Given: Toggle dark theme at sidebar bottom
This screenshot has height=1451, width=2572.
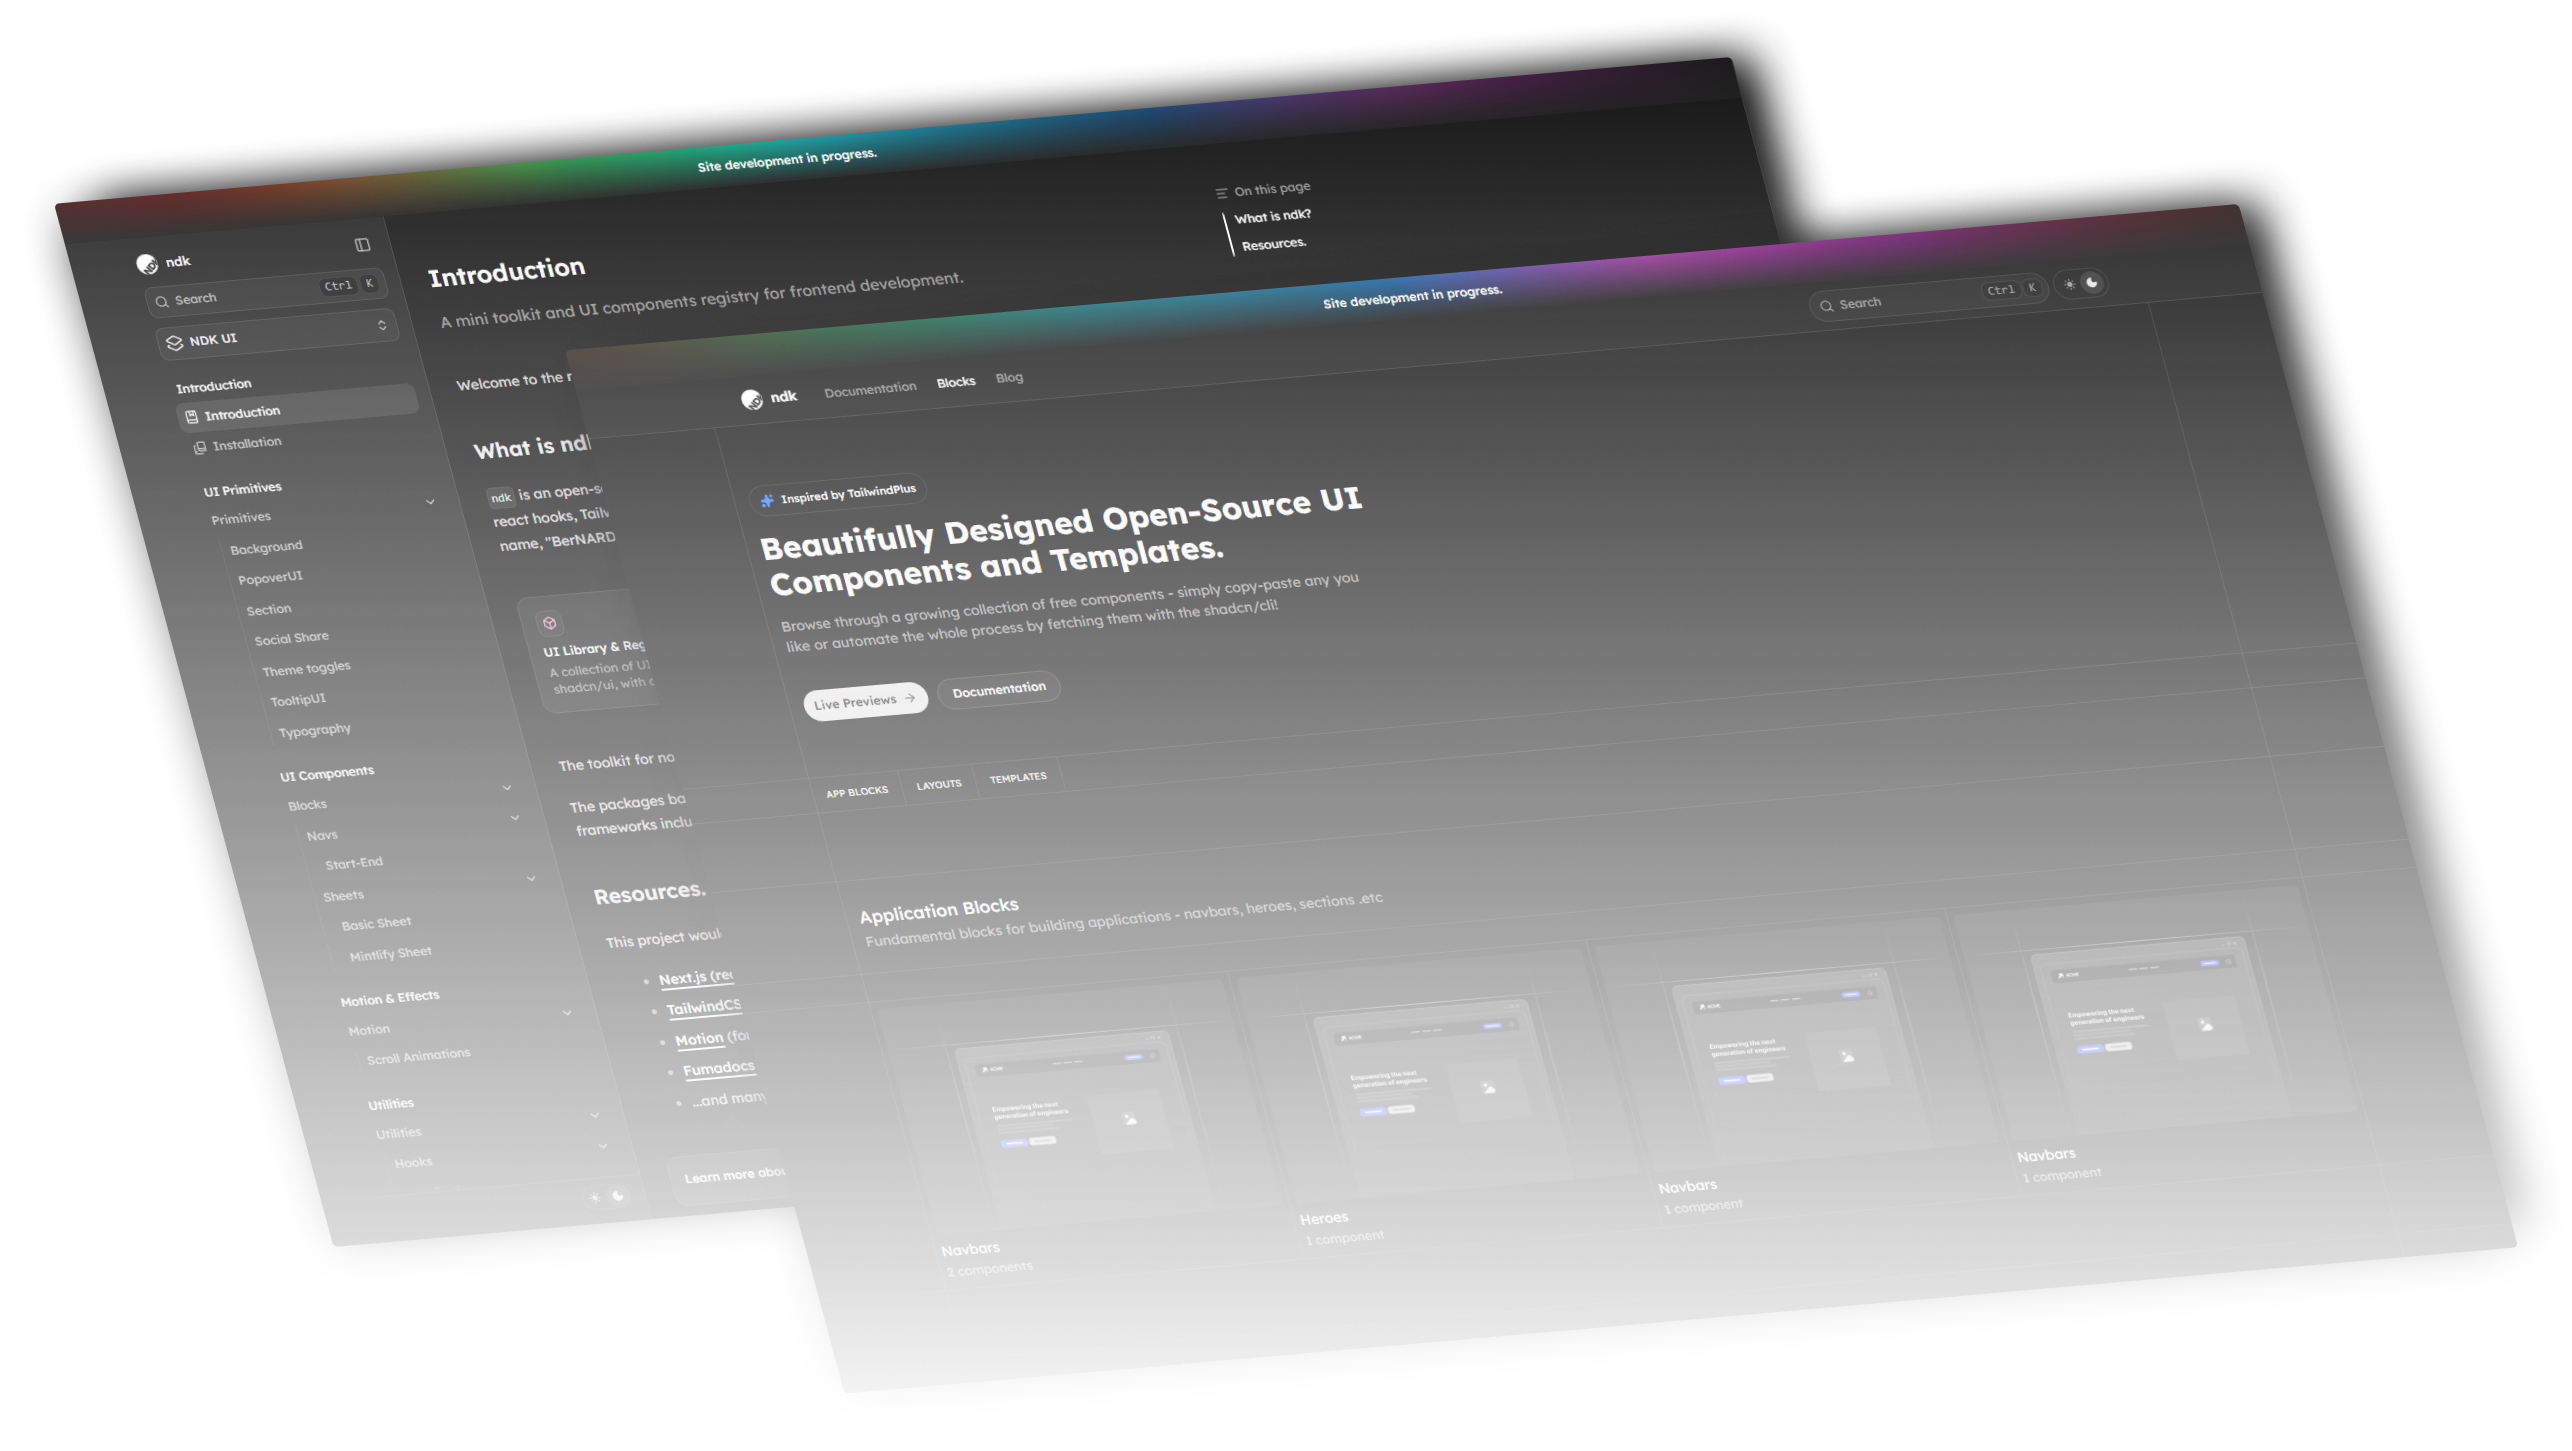Looking at the screenshot, I should point(619,1195).
